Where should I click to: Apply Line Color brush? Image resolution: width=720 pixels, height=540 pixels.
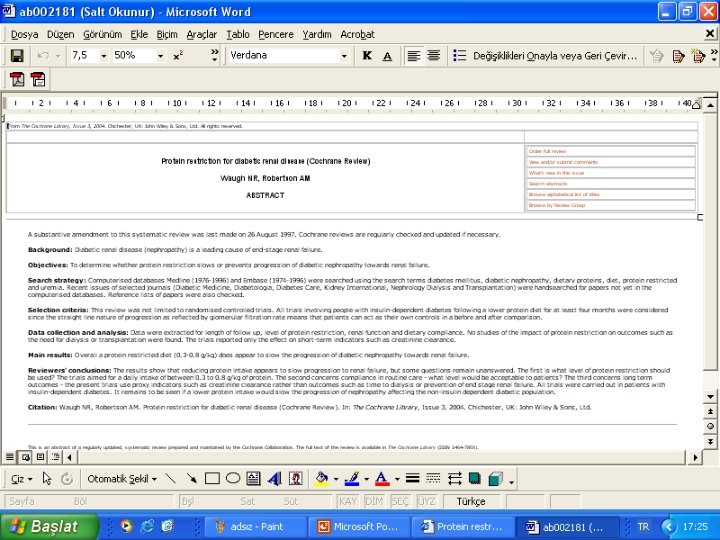click(352, 478)
